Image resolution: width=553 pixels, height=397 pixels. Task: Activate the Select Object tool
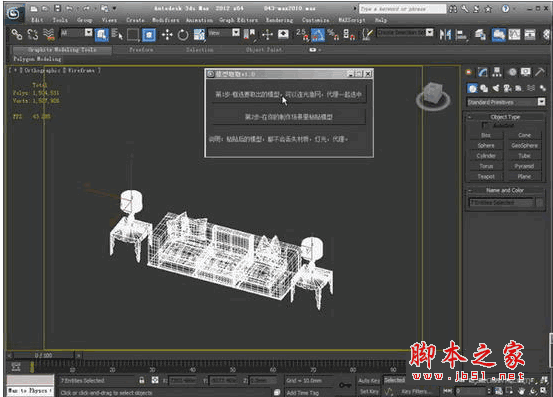coord(102,35)
